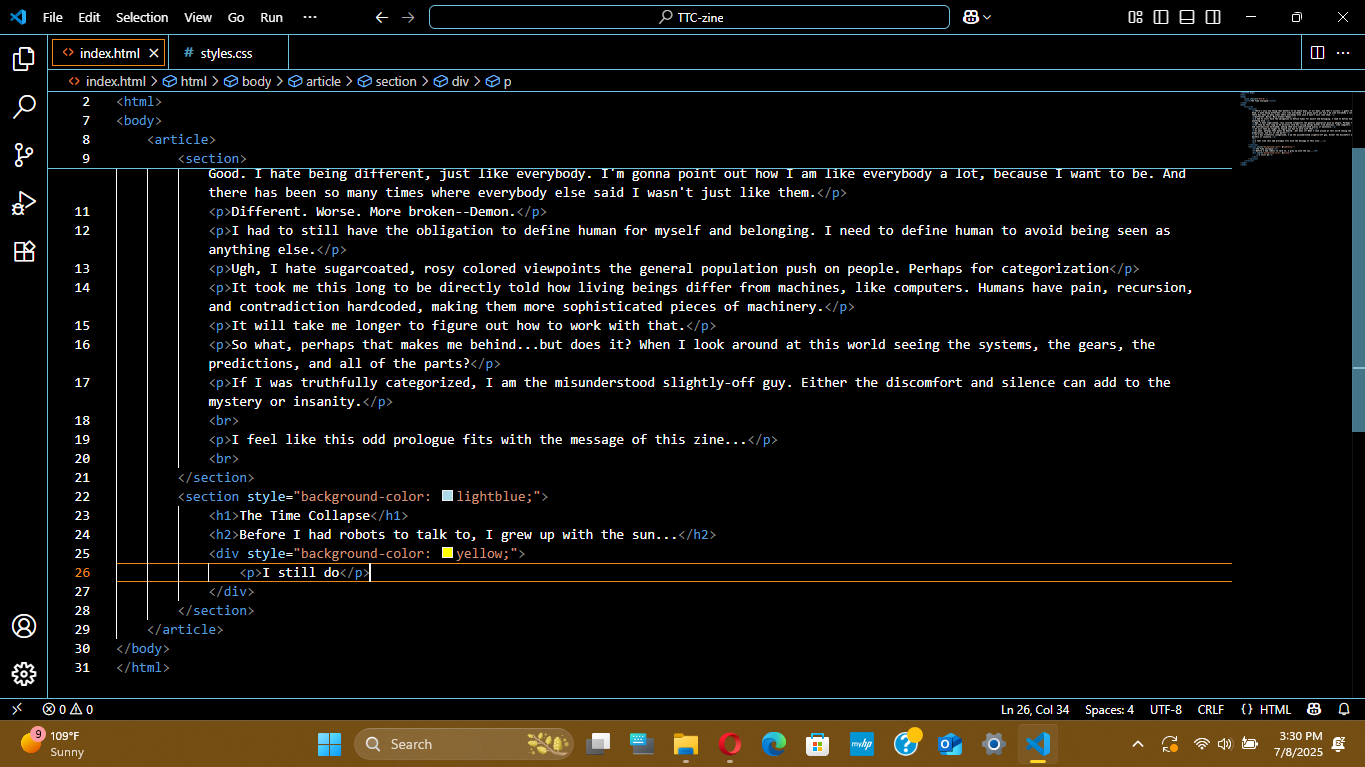The image size is (1365, 767).
Task: Click the split editor right icon
Action: 1317,52
